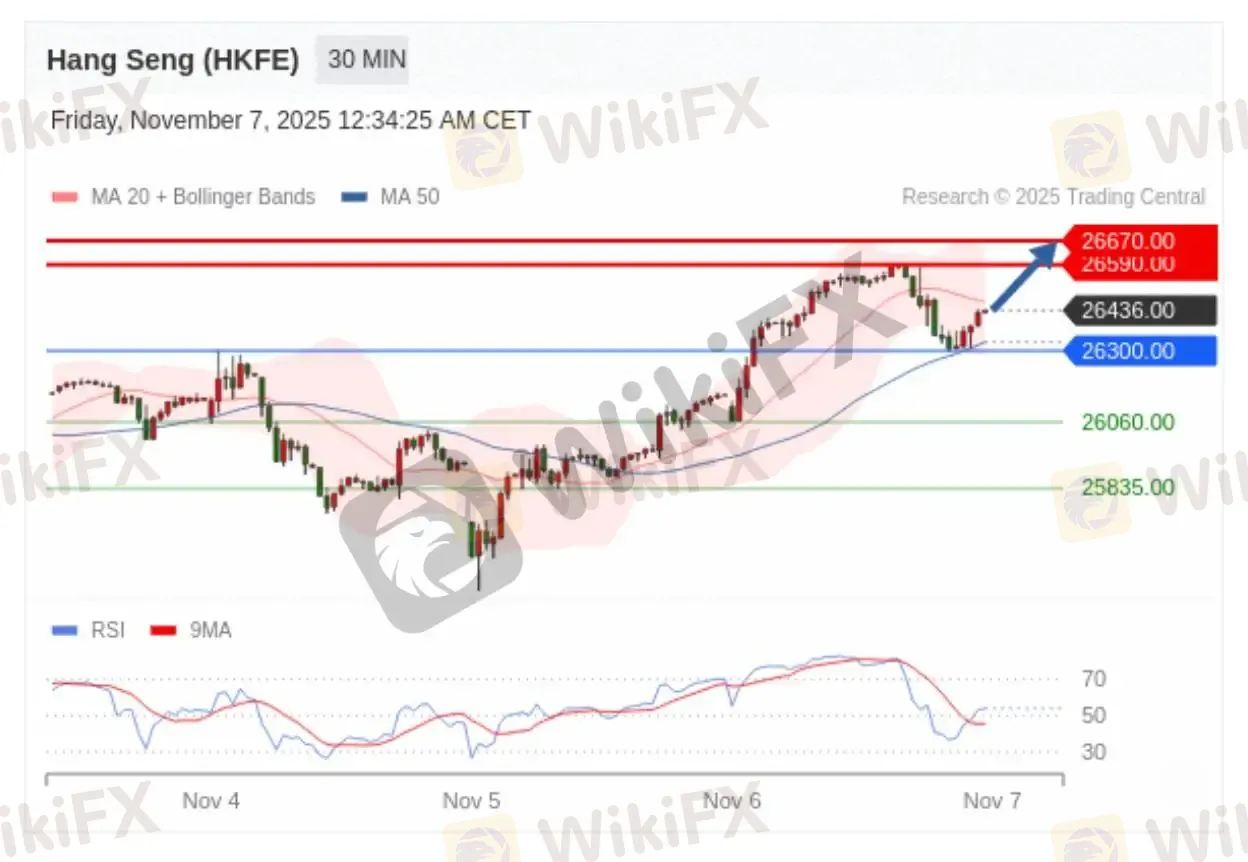Click the Nov 5 date axis label
Image resolution: width=1248 pixels, height=862 pixels.
471,801
